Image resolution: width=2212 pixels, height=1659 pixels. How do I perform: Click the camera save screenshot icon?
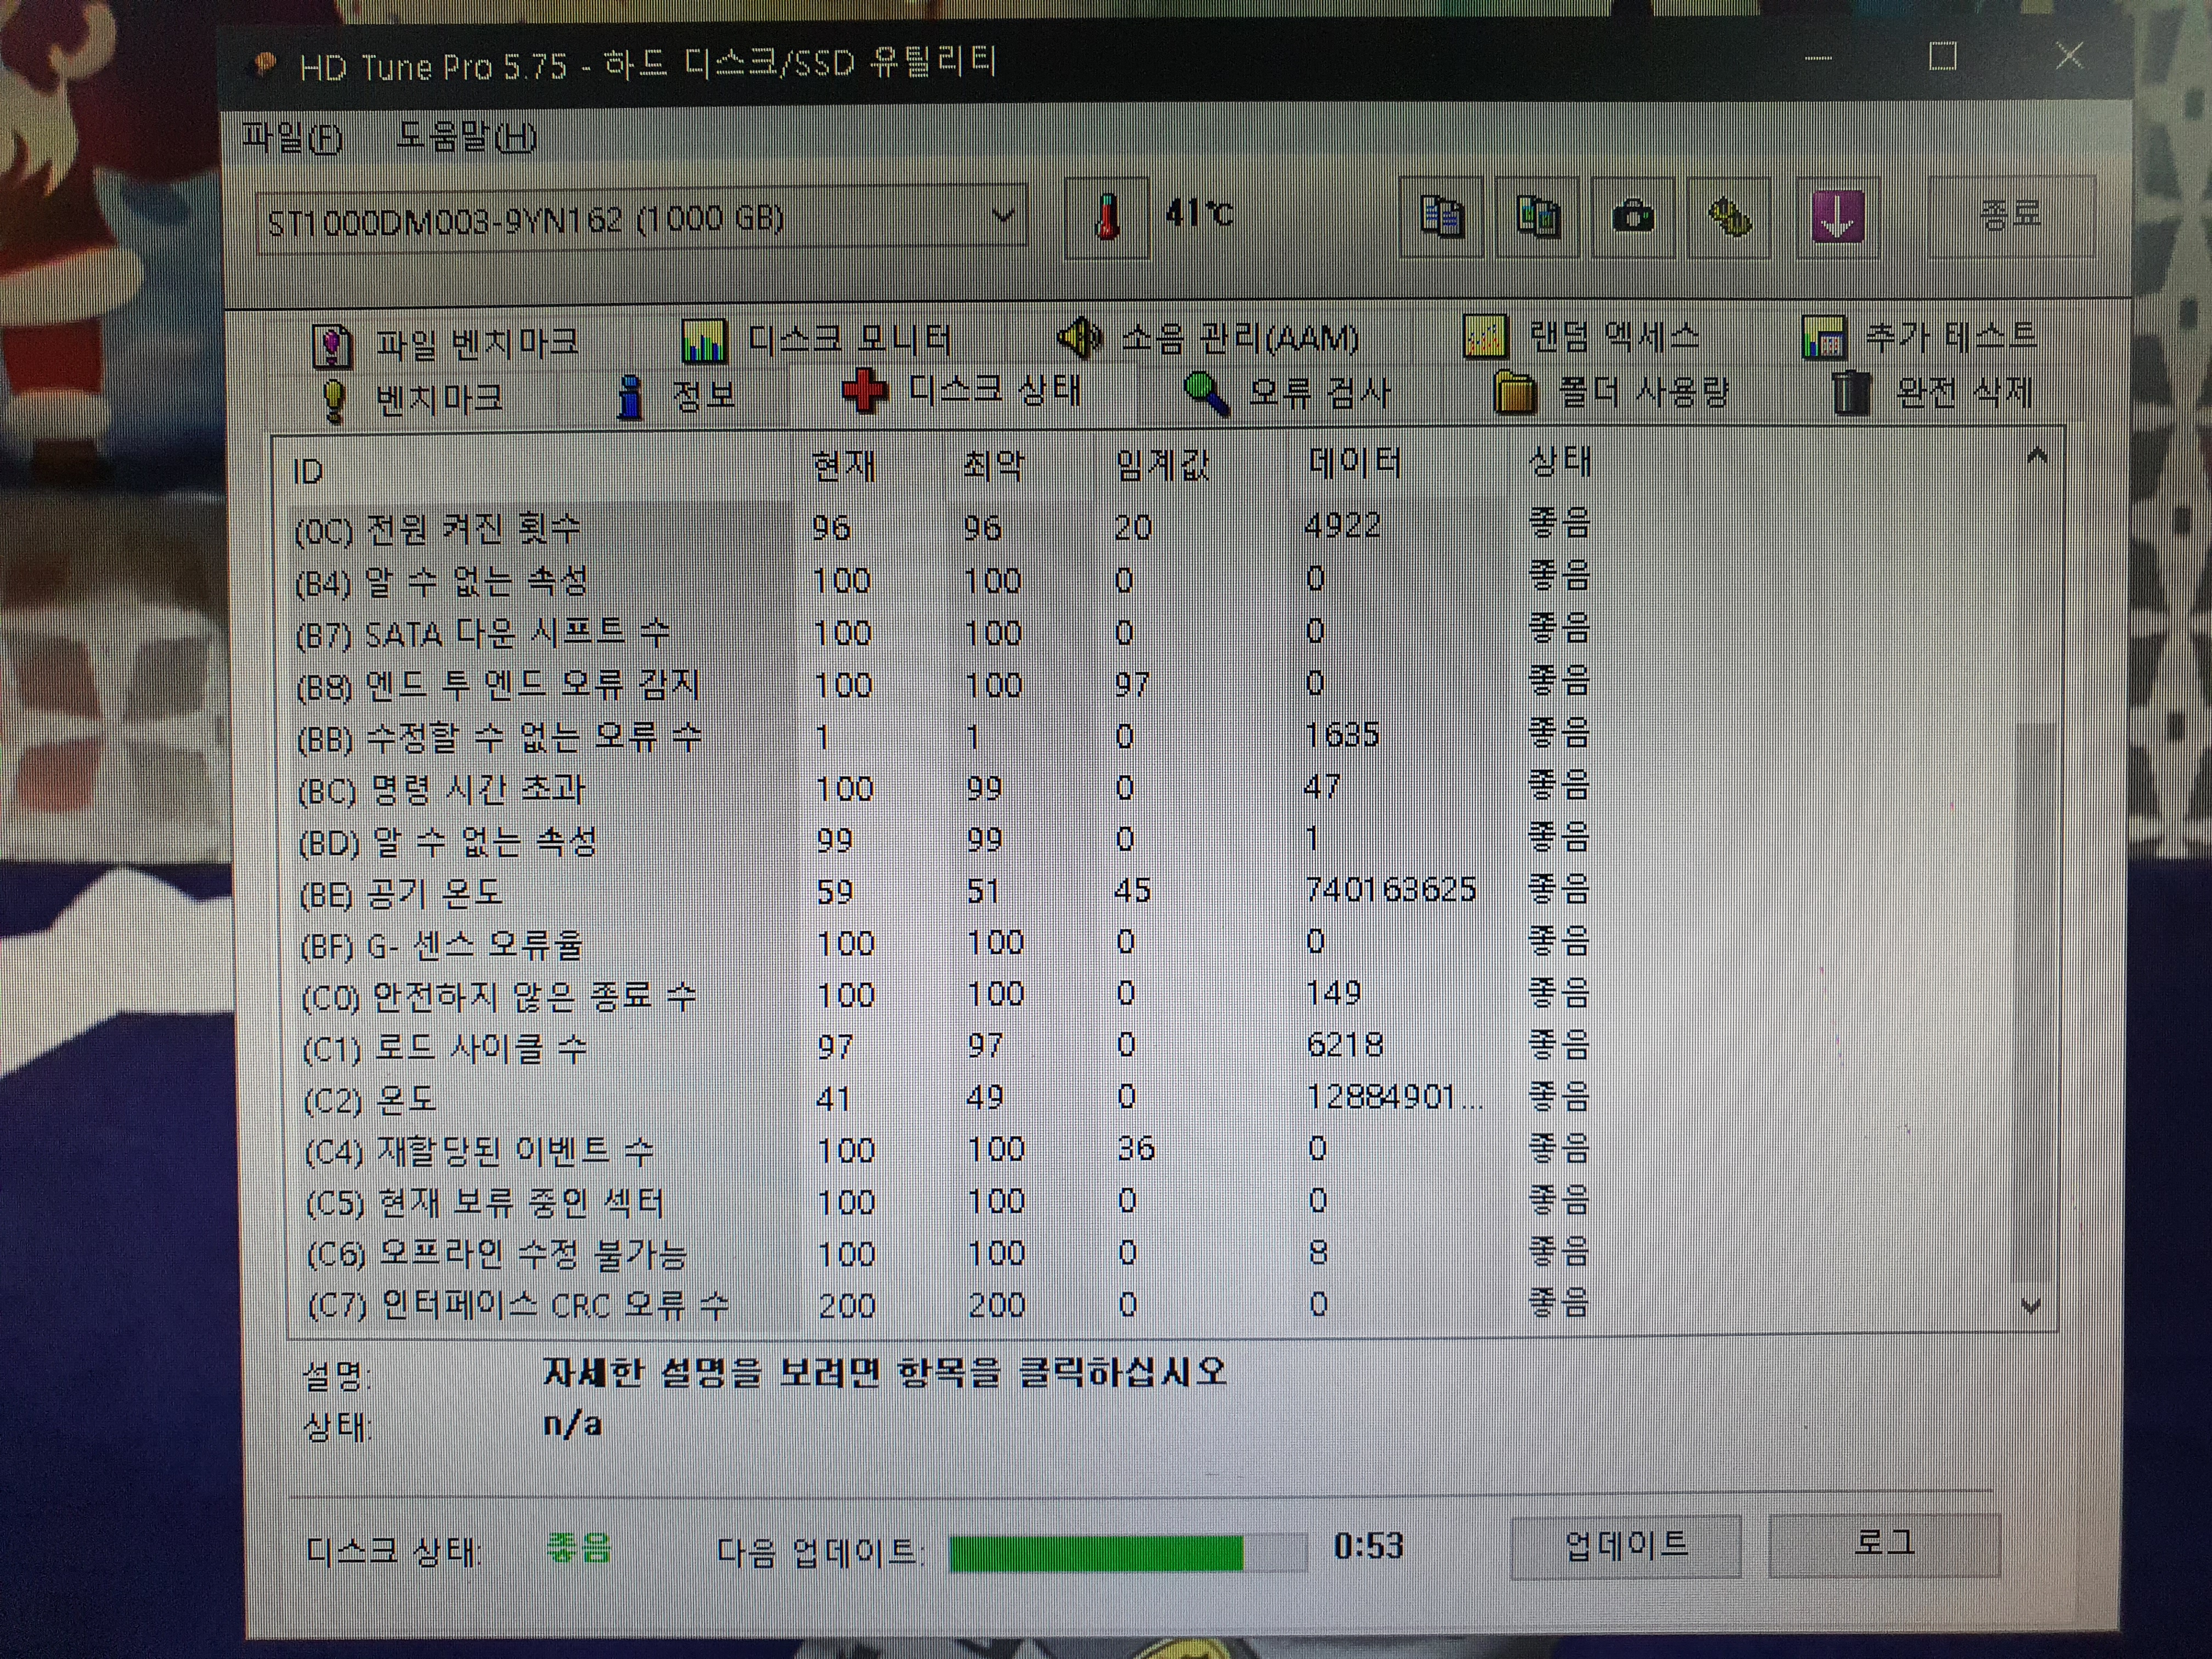click(x=1633, y=217)
